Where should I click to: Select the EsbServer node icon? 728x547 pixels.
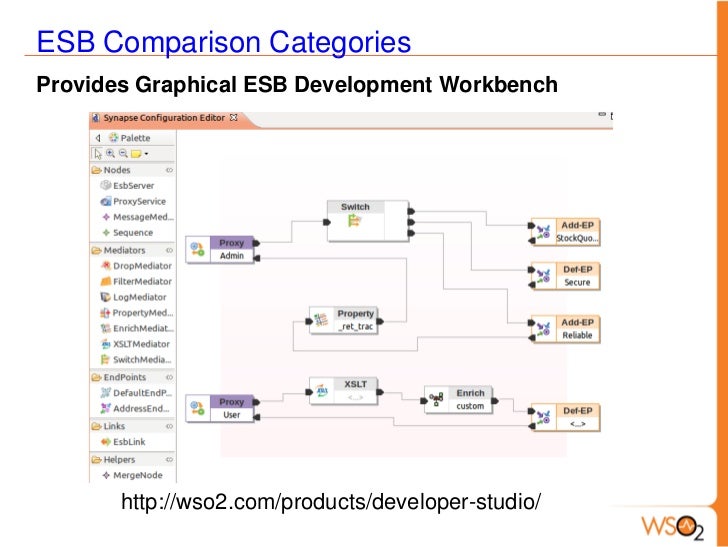click(106, 185)
